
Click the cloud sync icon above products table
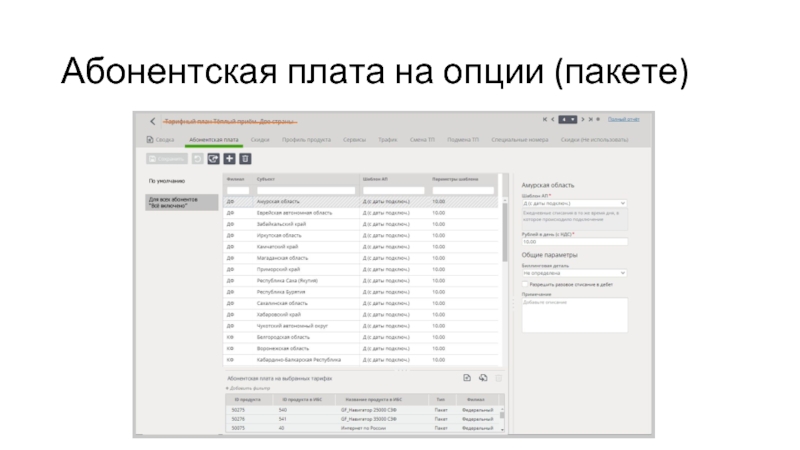coord(483,378)
